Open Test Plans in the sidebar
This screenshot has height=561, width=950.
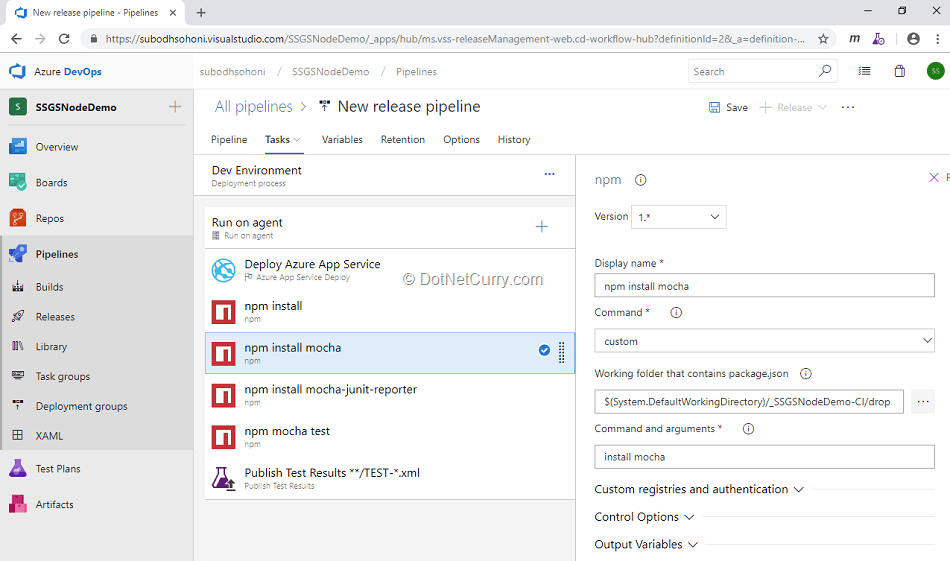58,468
